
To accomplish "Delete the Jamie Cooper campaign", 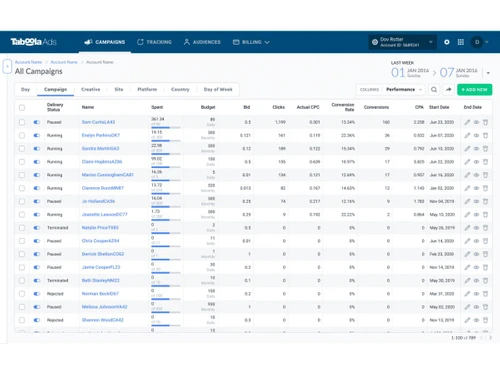I will coord(485,267).
